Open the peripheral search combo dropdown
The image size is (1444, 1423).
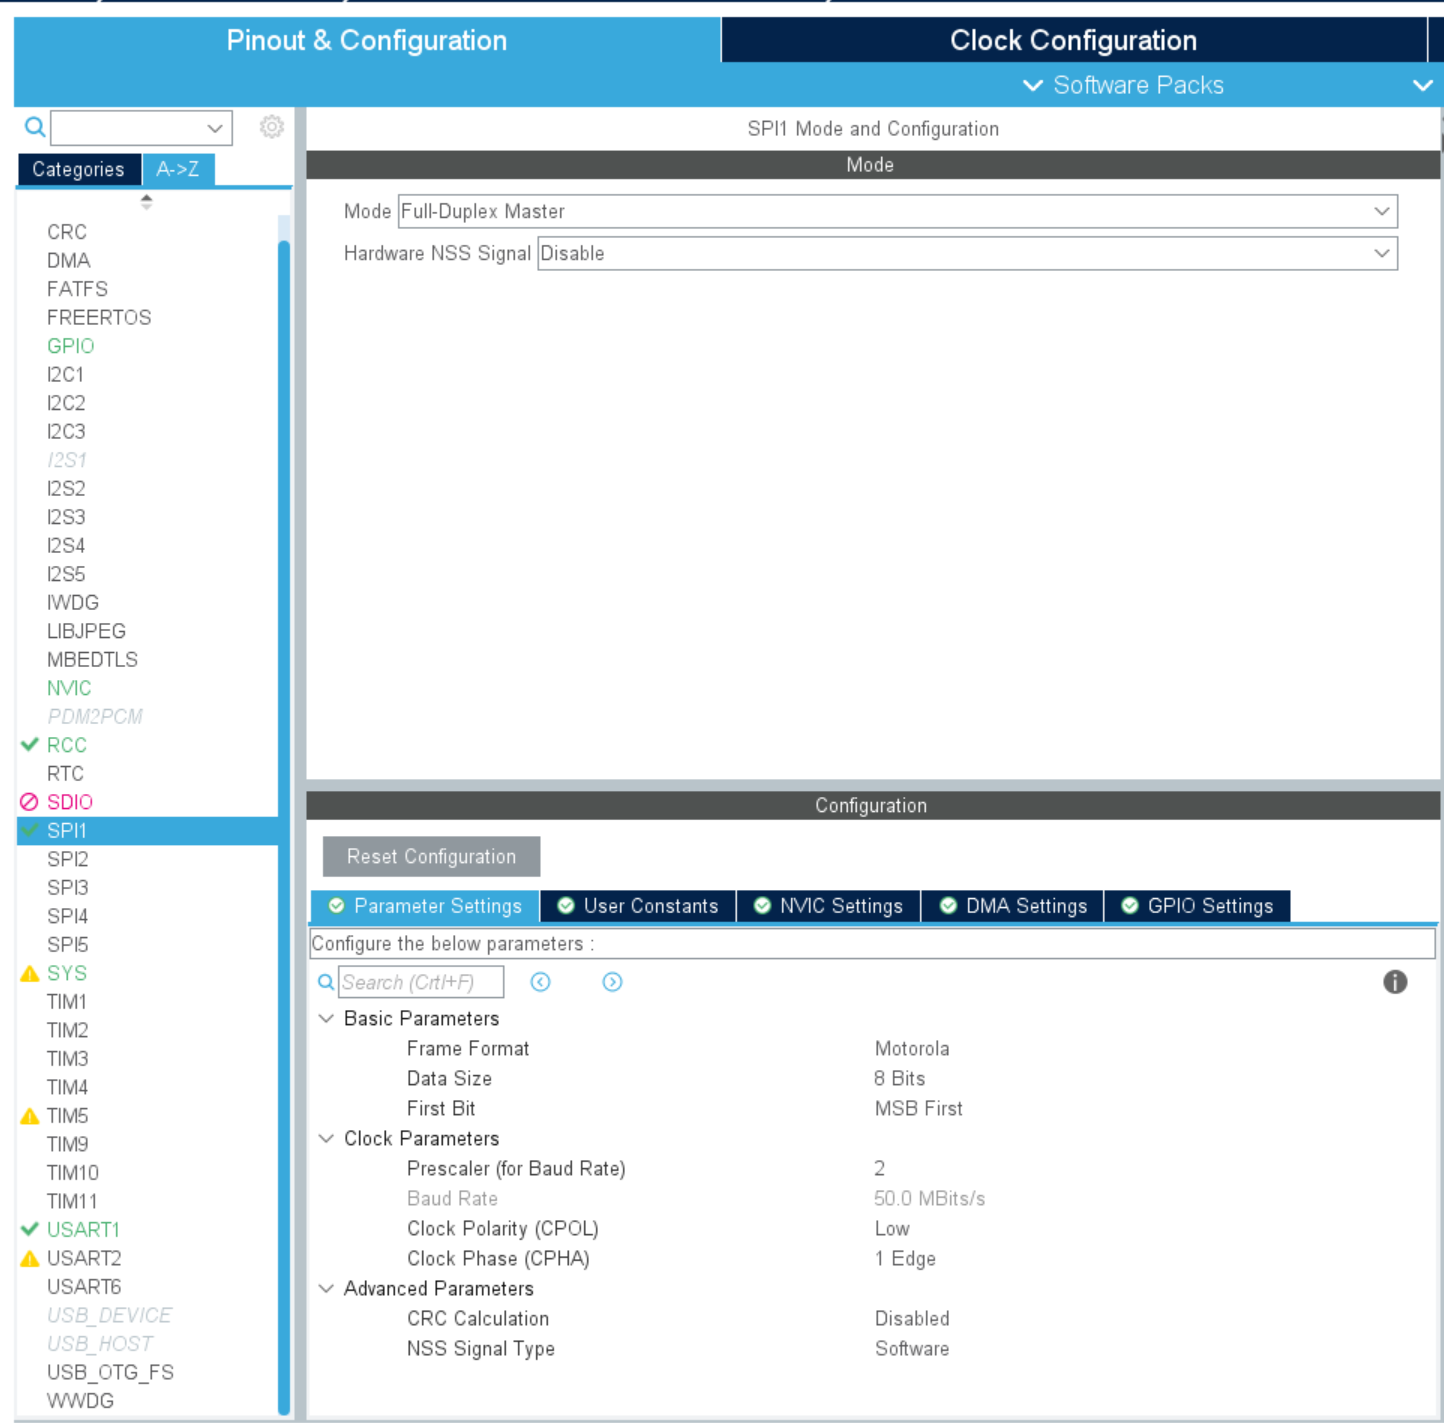coord(214,128)
